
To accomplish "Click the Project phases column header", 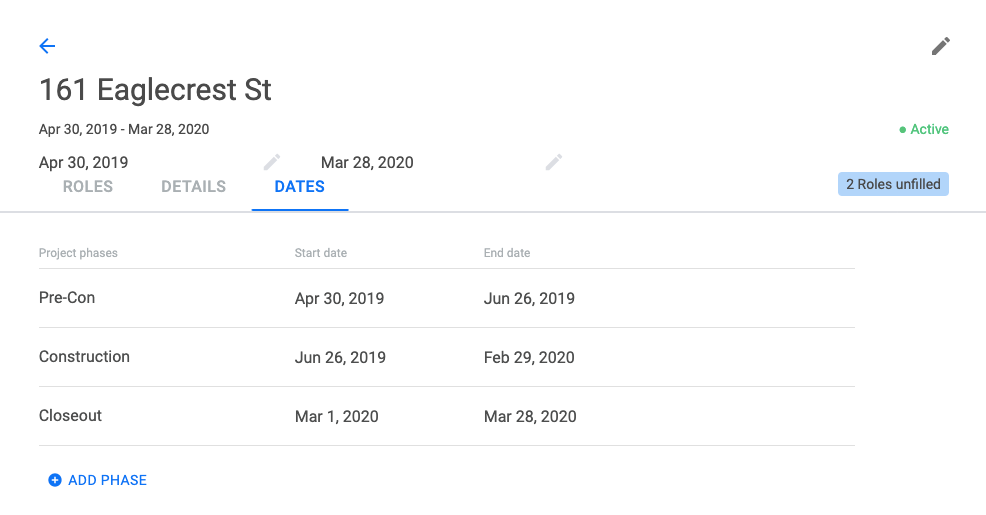I will click(x=78, y=253).
